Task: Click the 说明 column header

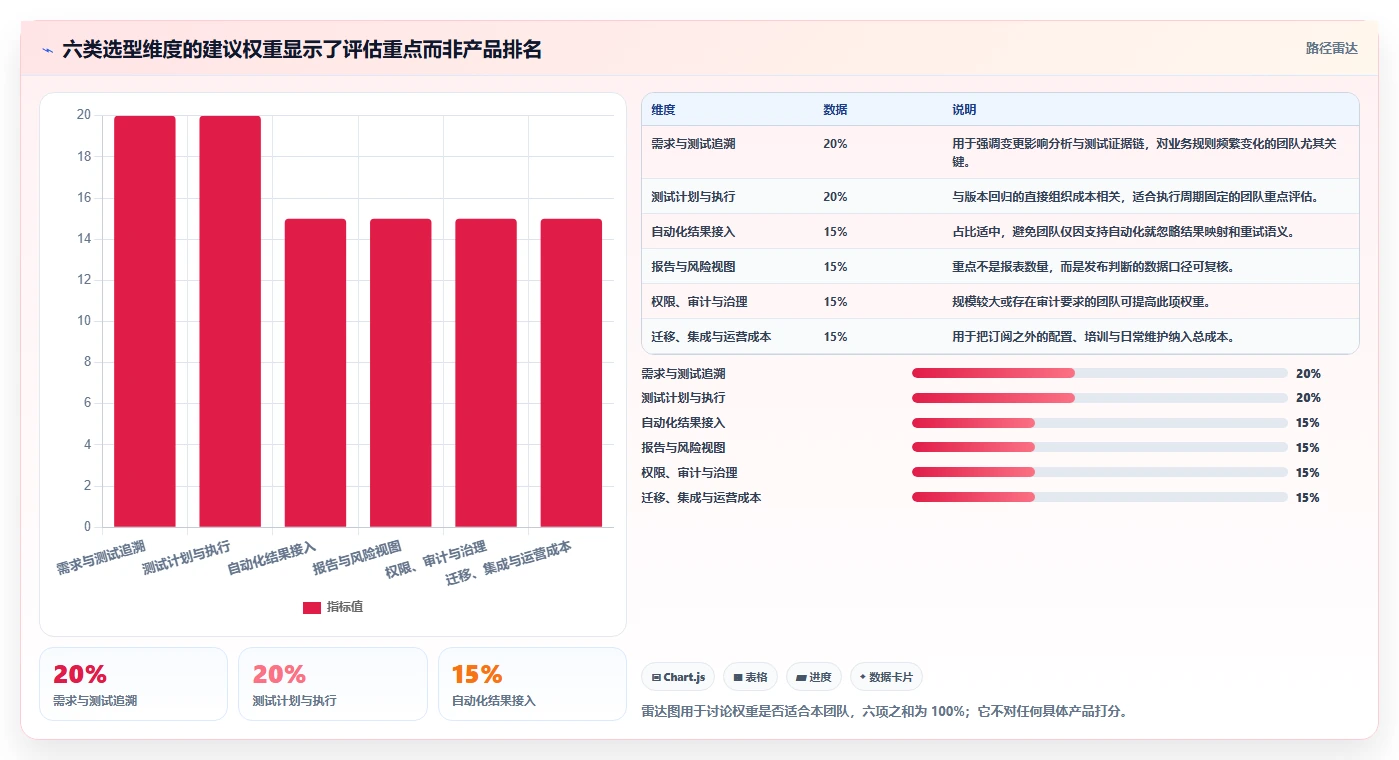Action: click(x=964, y=110)
